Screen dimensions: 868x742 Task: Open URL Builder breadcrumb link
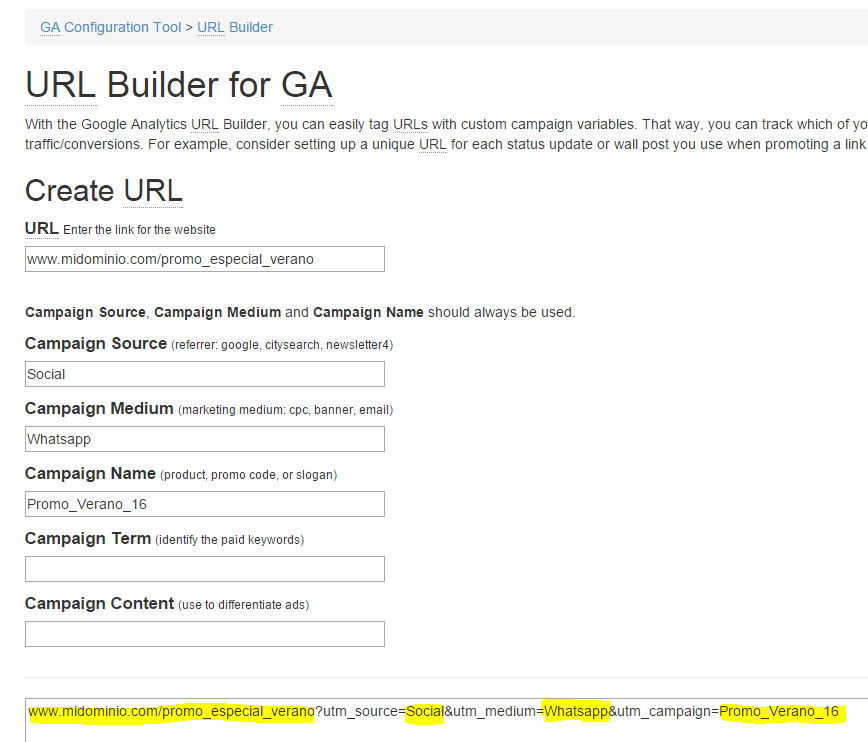(235, 27)
